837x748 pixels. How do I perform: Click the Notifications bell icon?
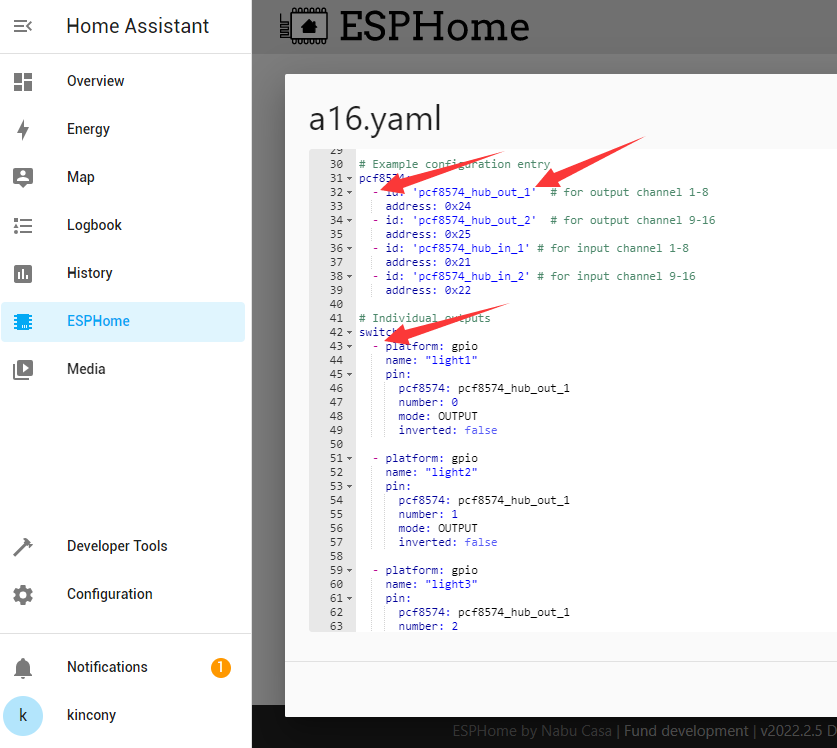pos(23,667)
